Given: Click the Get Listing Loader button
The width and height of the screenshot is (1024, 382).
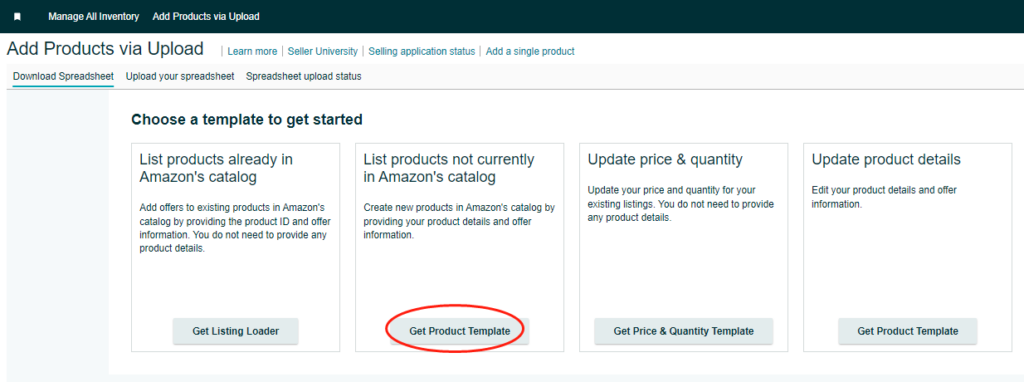Looking at the screenshot, I should pos(236,331).
